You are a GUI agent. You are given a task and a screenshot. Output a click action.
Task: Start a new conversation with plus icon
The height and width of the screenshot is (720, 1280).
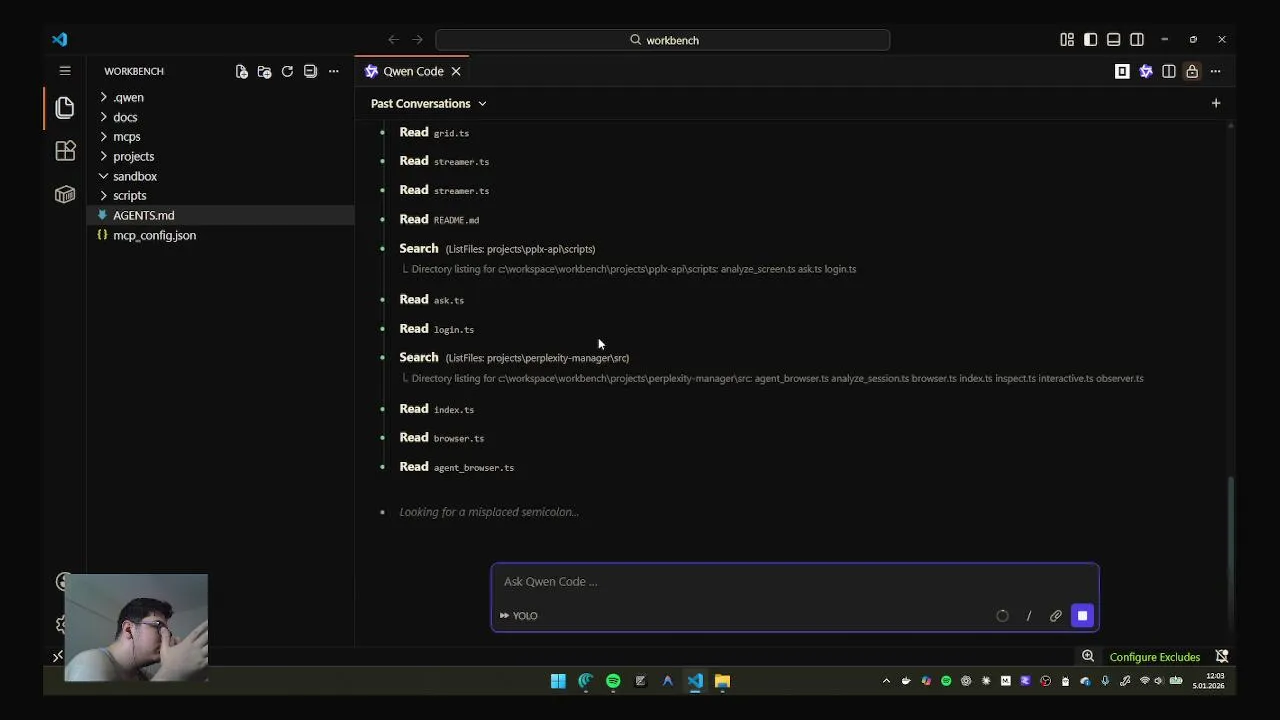(x=1216, y=103)
